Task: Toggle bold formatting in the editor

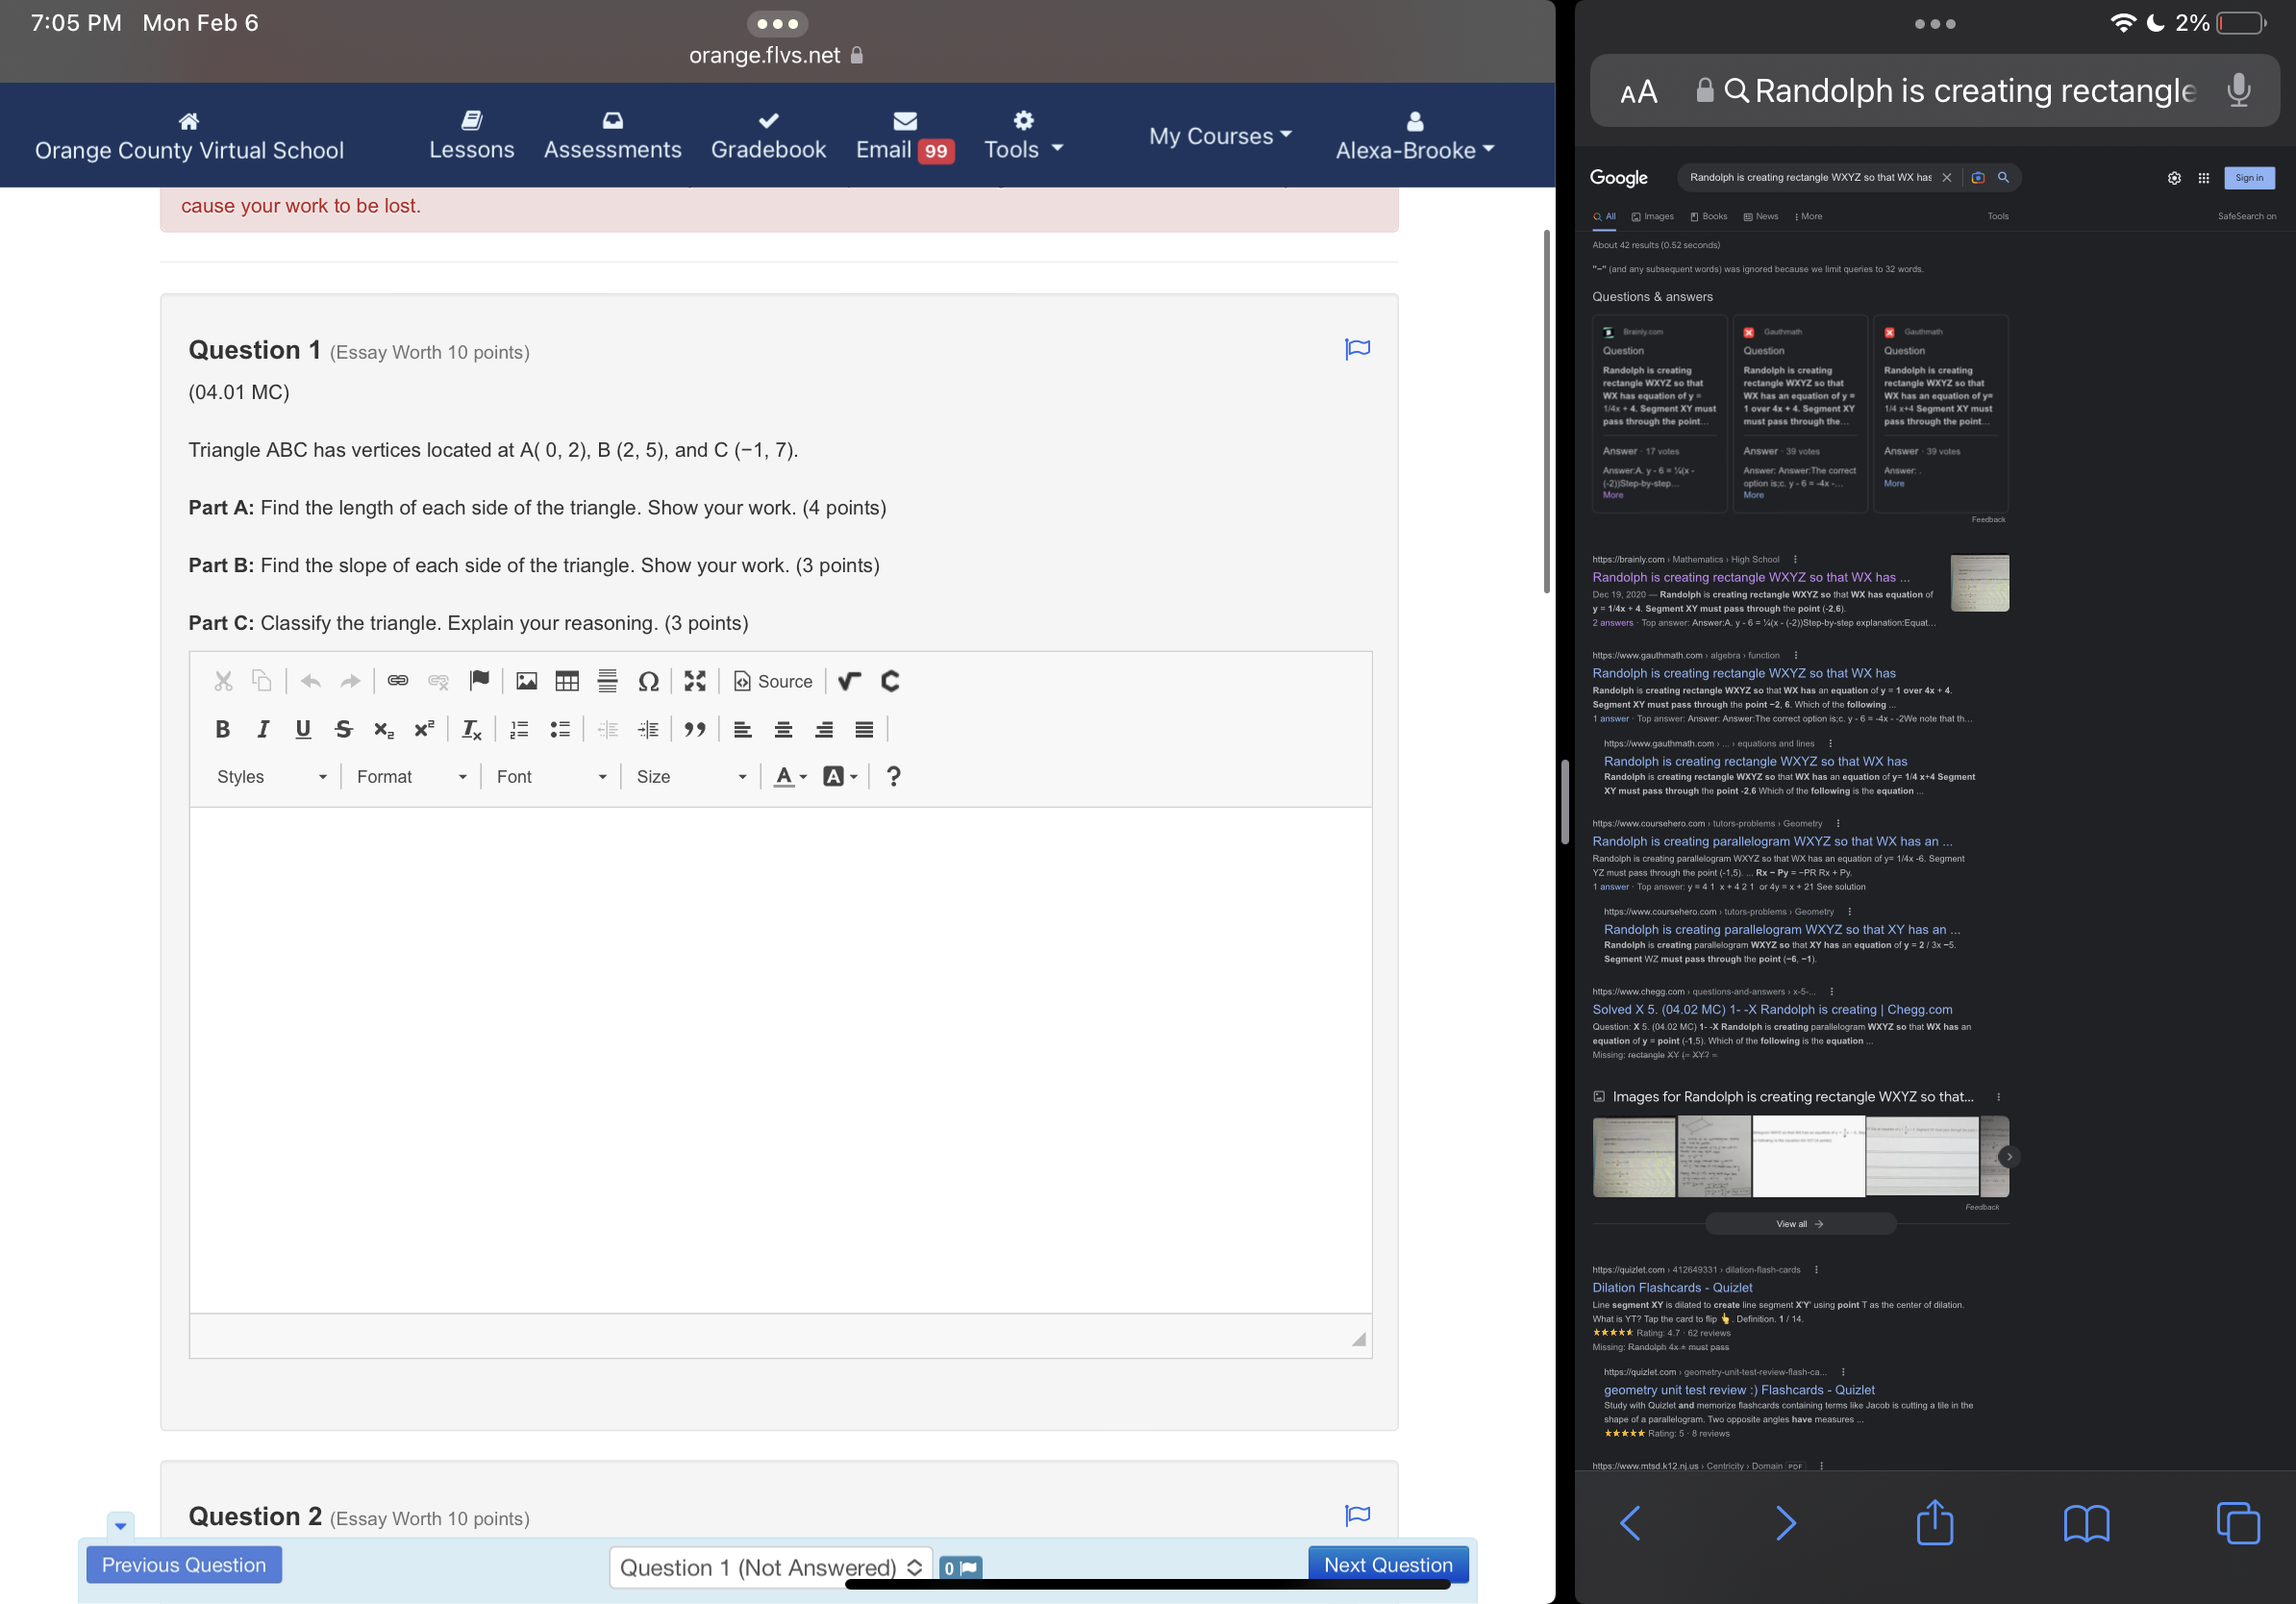Action: pos(222,729)
